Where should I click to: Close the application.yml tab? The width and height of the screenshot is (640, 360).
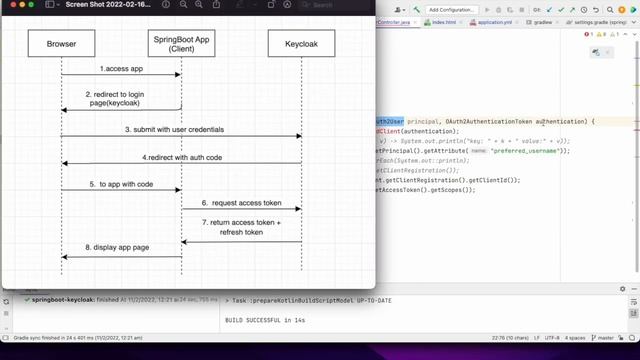tap(517, 22)
